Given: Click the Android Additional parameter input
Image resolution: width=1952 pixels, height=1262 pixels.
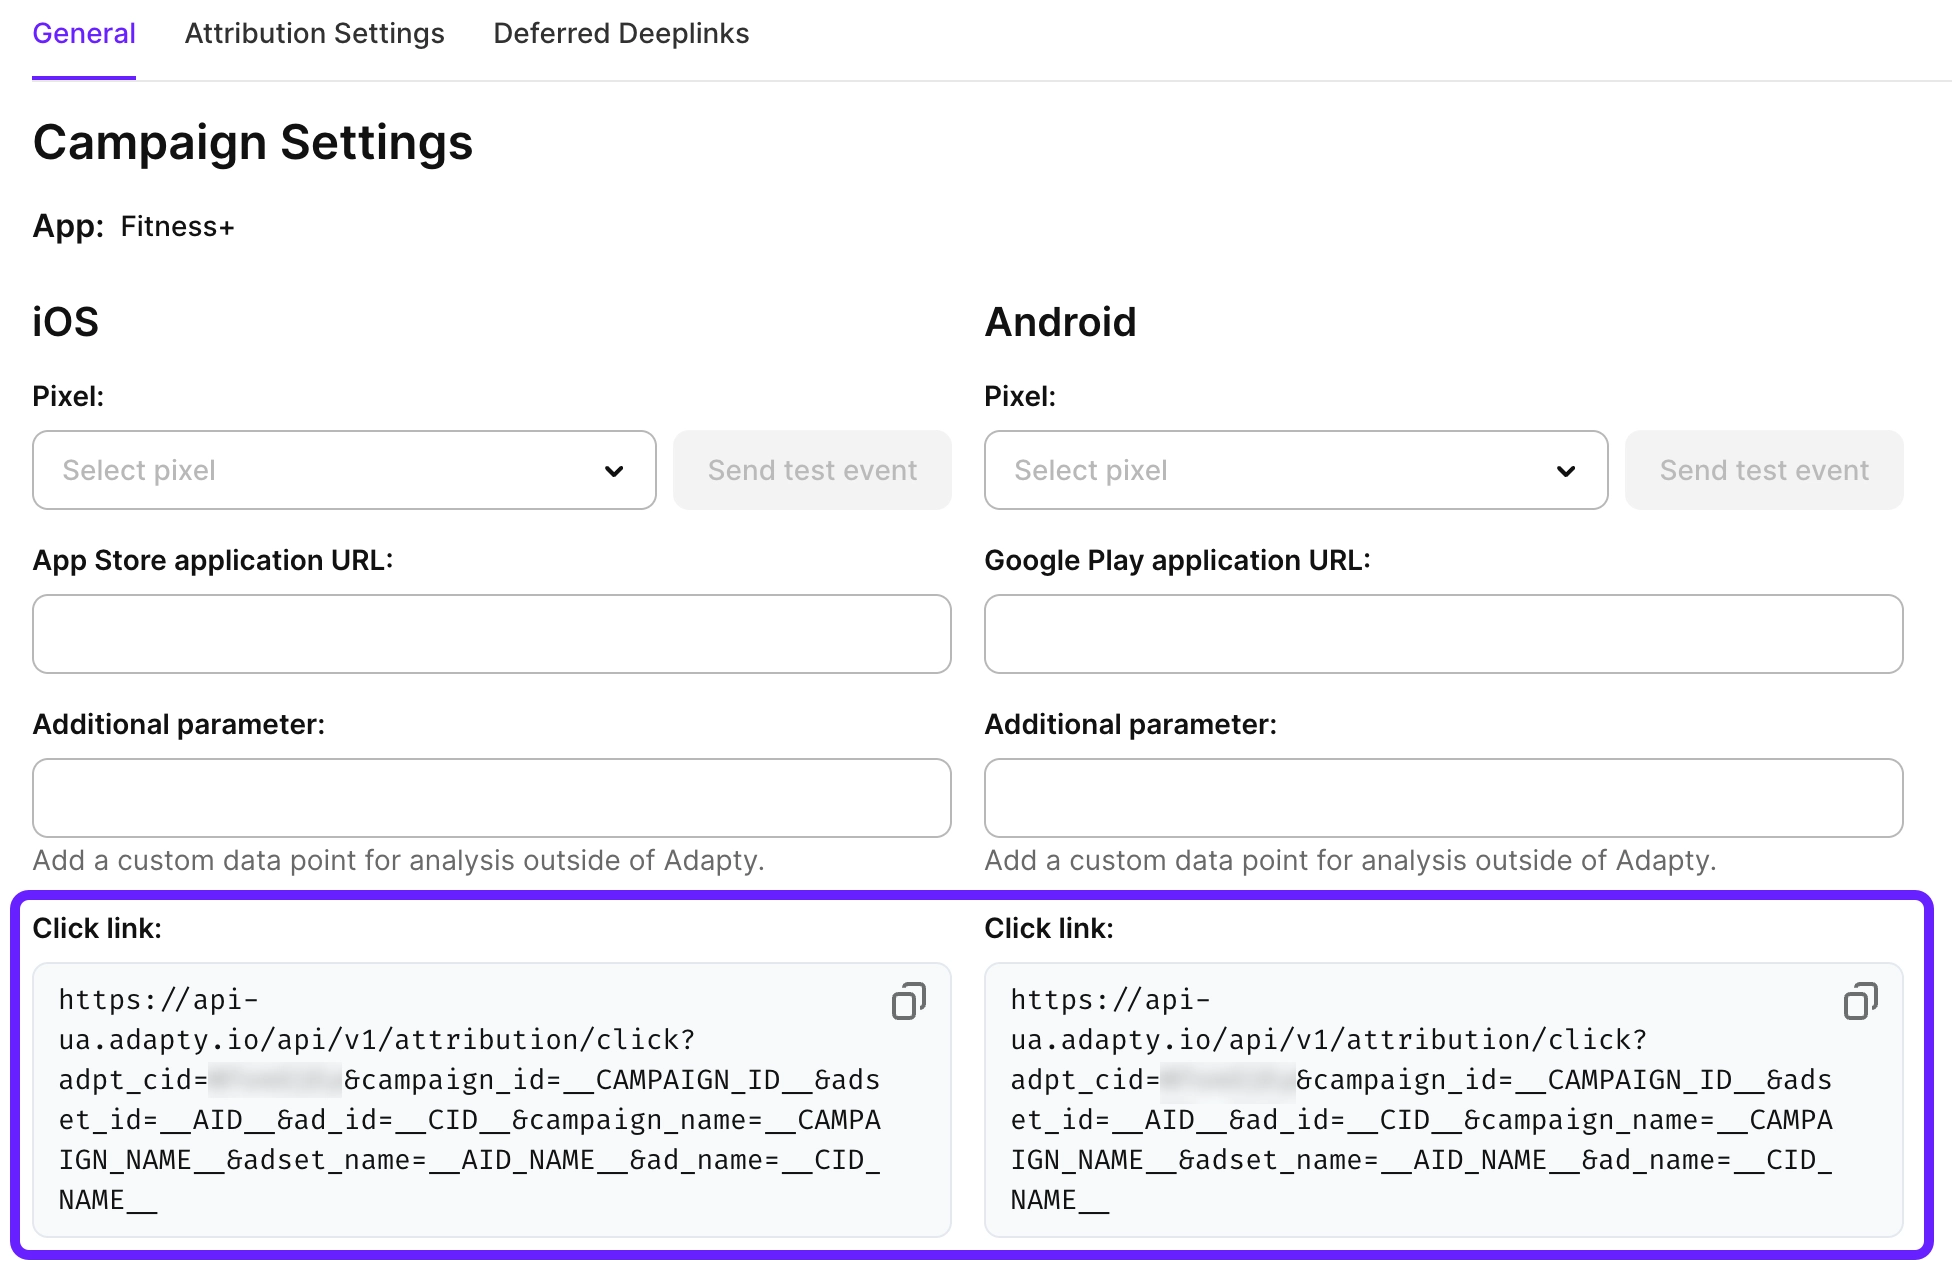Looking at the screenshot, I should click(1443, 798).
